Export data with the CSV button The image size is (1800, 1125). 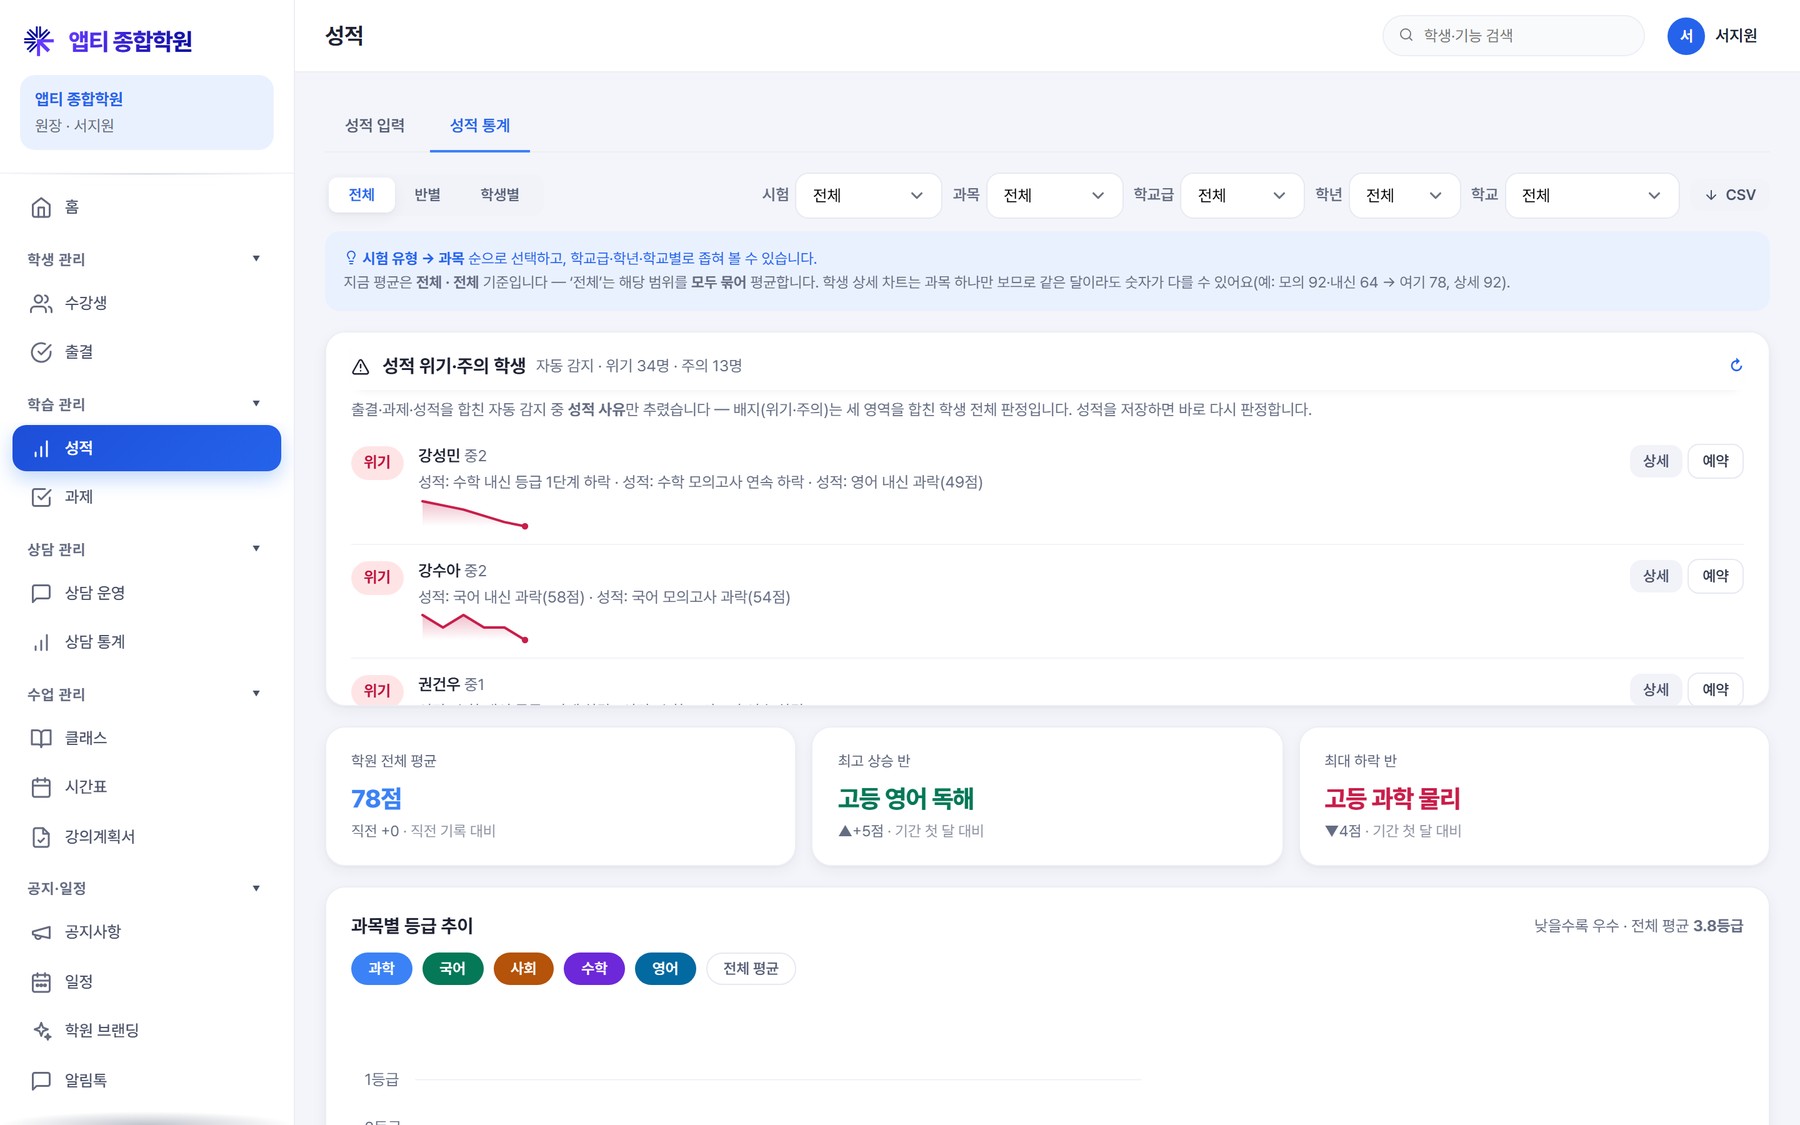[1730, 195]
